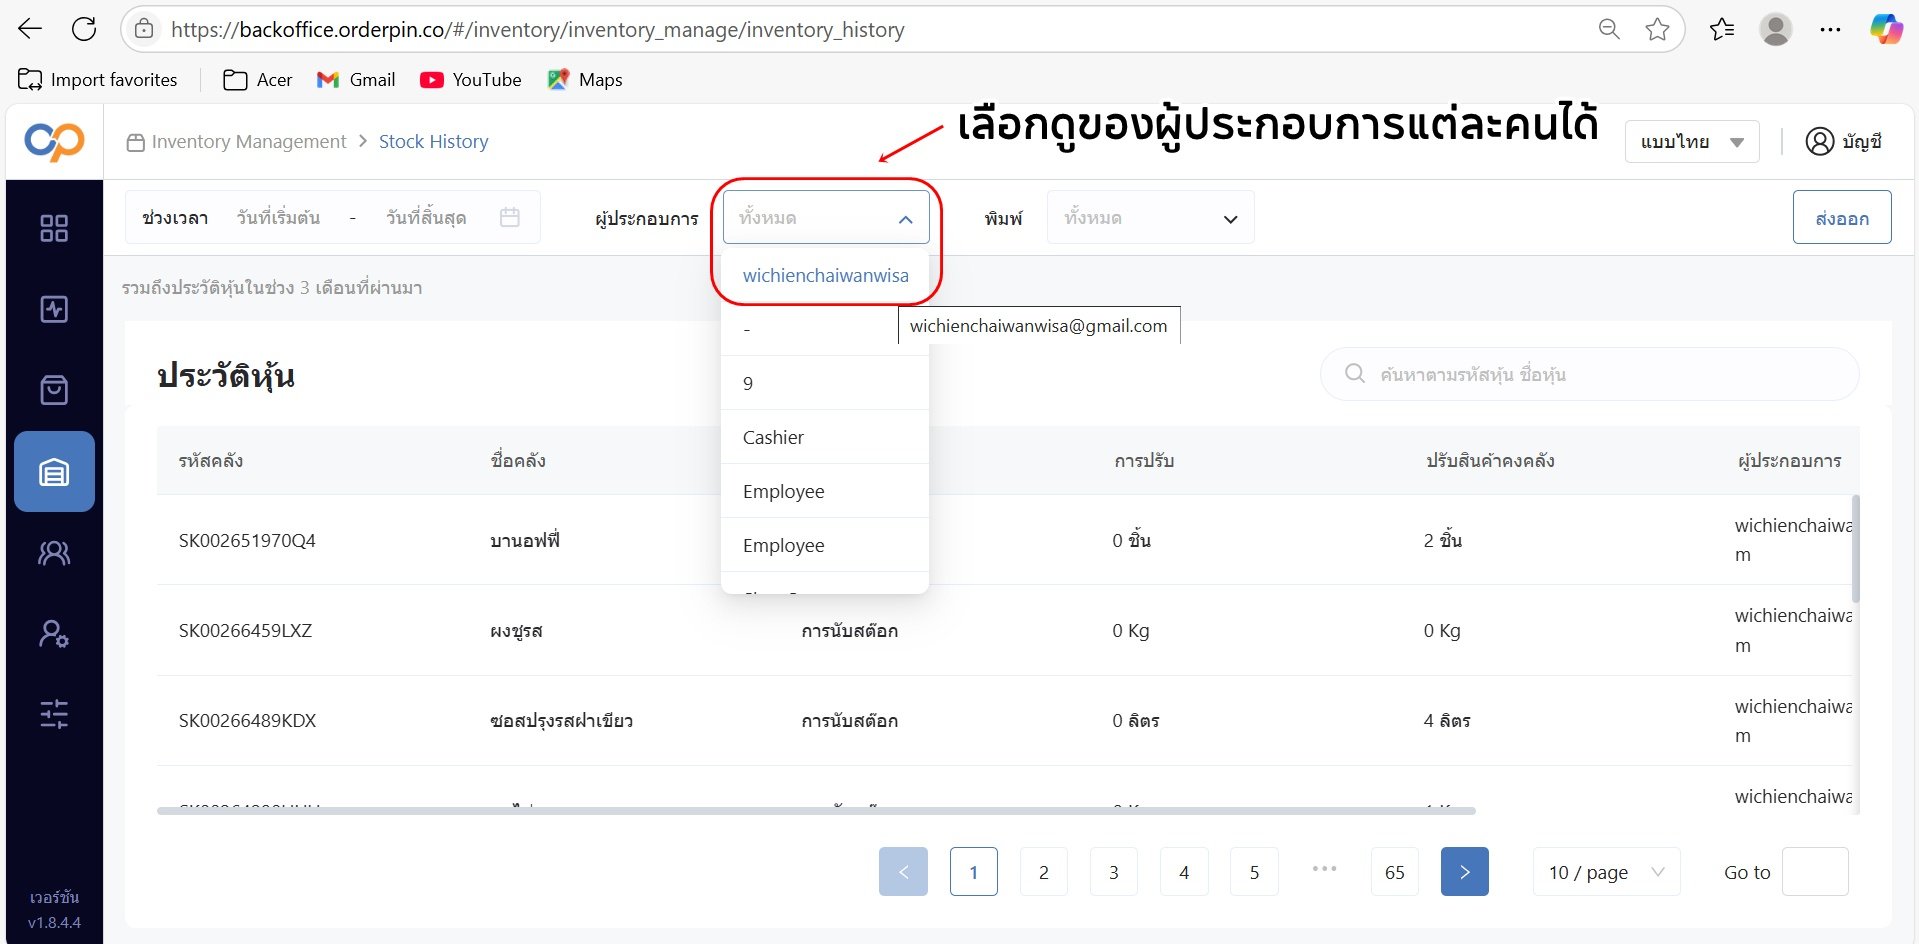Click the รหัสคลัง column header

coord(211,461)
